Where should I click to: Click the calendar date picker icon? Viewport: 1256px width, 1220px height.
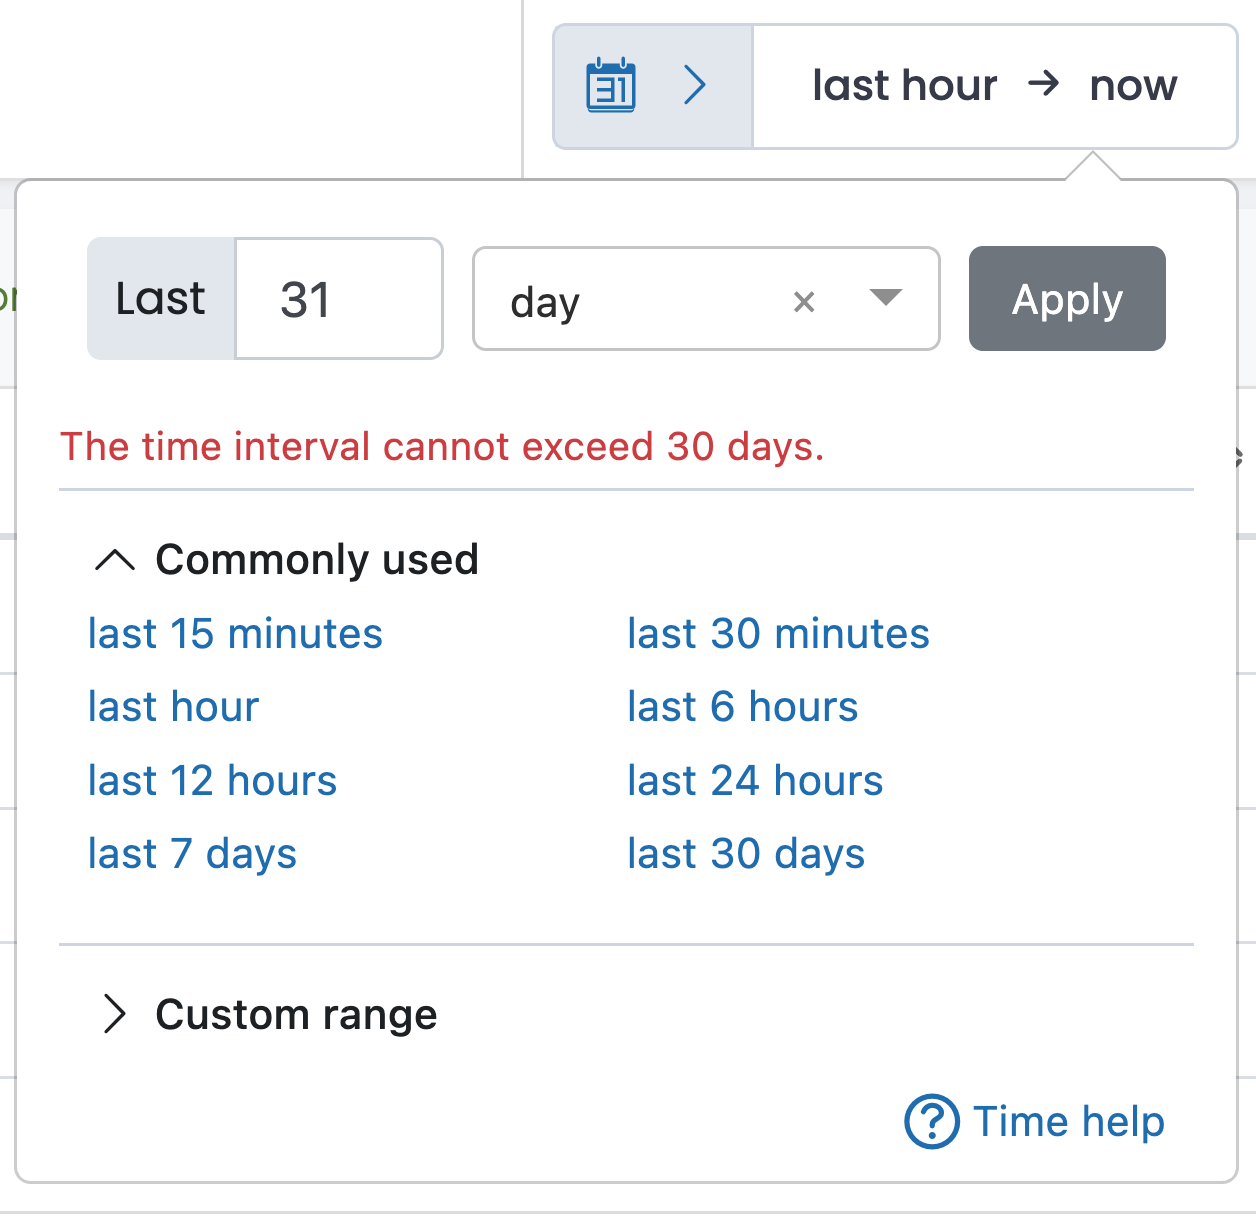pyautogui.click(x=612, y=86)
